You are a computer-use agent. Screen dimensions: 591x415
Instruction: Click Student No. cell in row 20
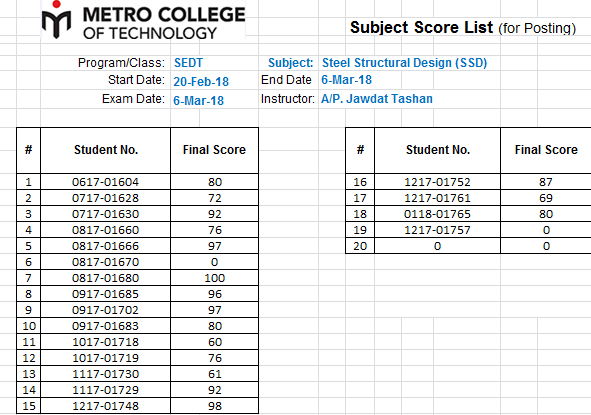[438, 246]
